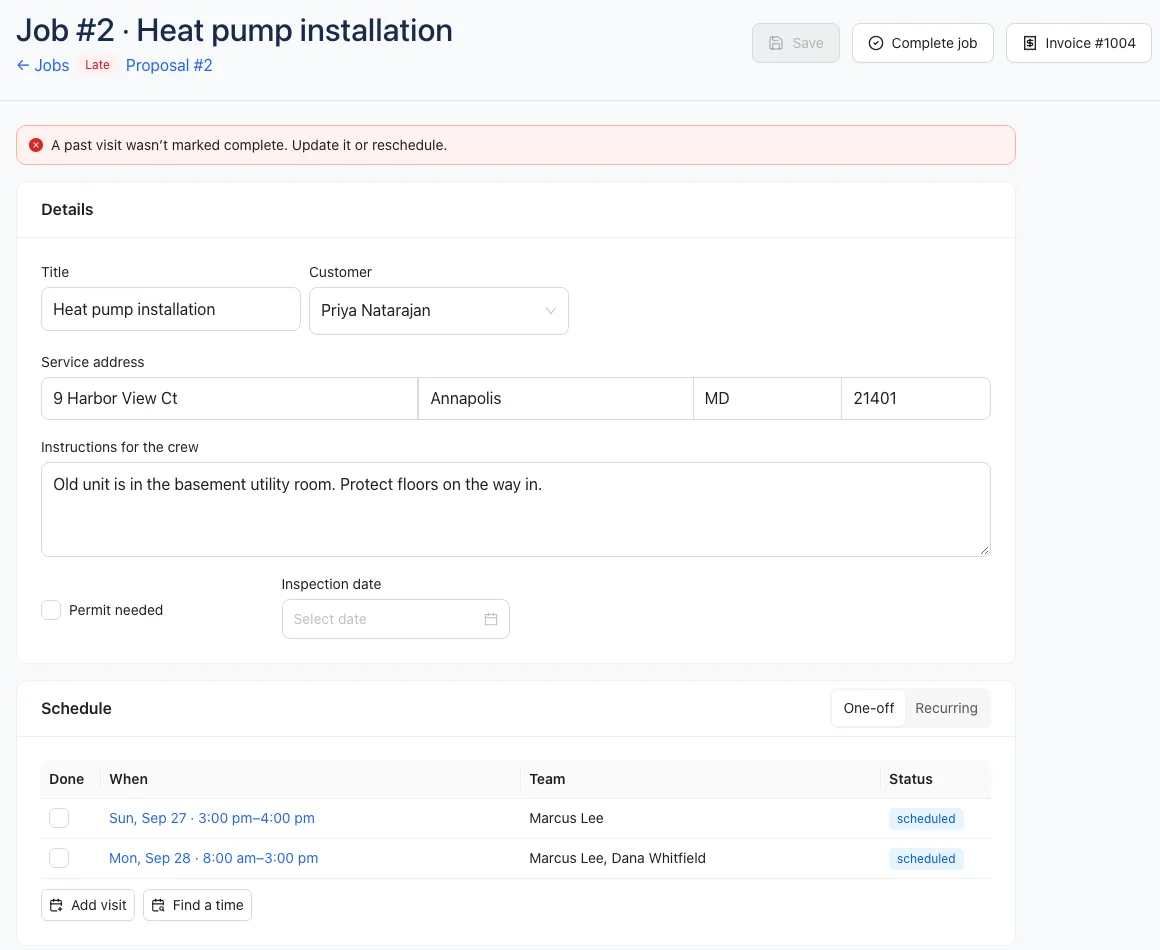This screenshot has height=950, width=1160.
Task: Click the Add visit button
Action: 88,905
